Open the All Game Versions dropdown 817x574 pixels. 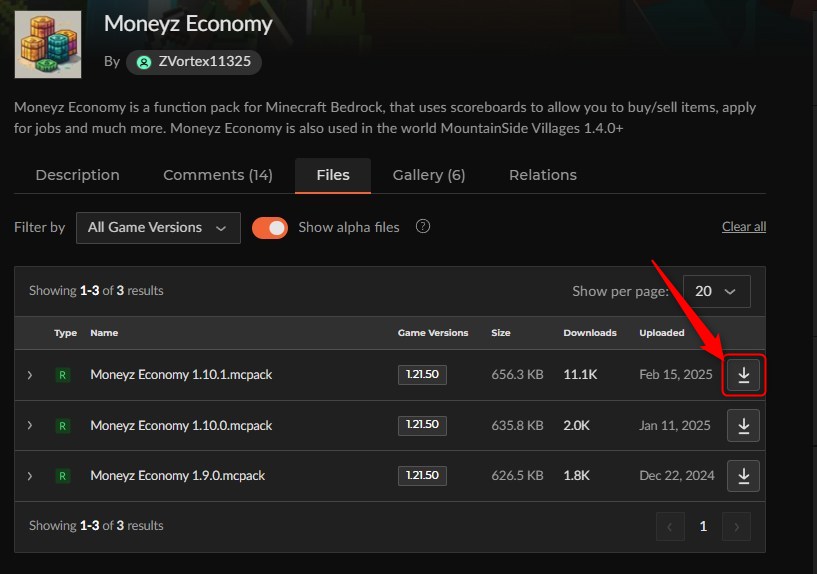coord(158,228)
